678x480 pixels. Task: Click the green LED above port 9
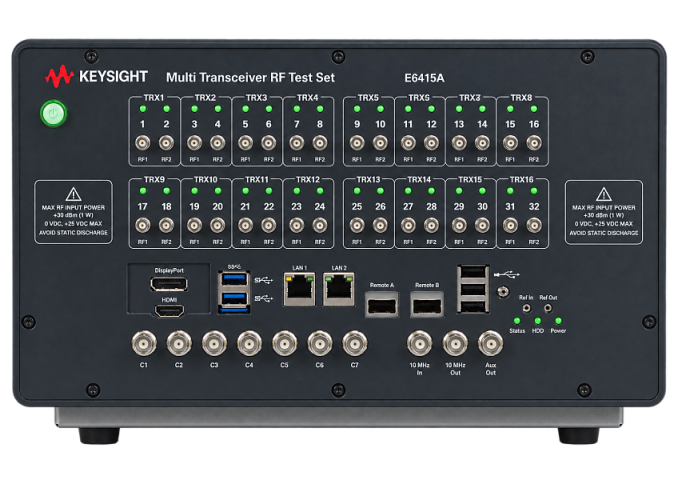tap(357, 109)
